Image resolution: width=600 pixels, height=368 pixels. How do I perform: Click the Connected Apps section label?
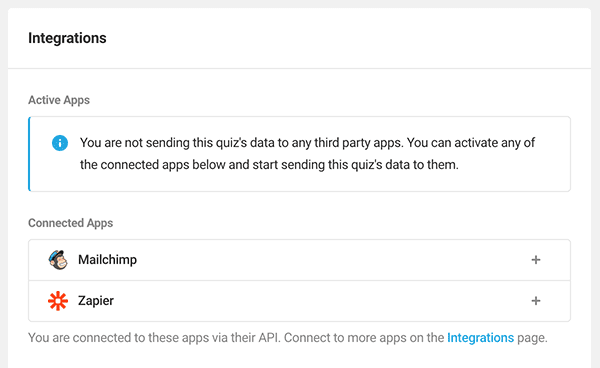[x=70, y=223]
